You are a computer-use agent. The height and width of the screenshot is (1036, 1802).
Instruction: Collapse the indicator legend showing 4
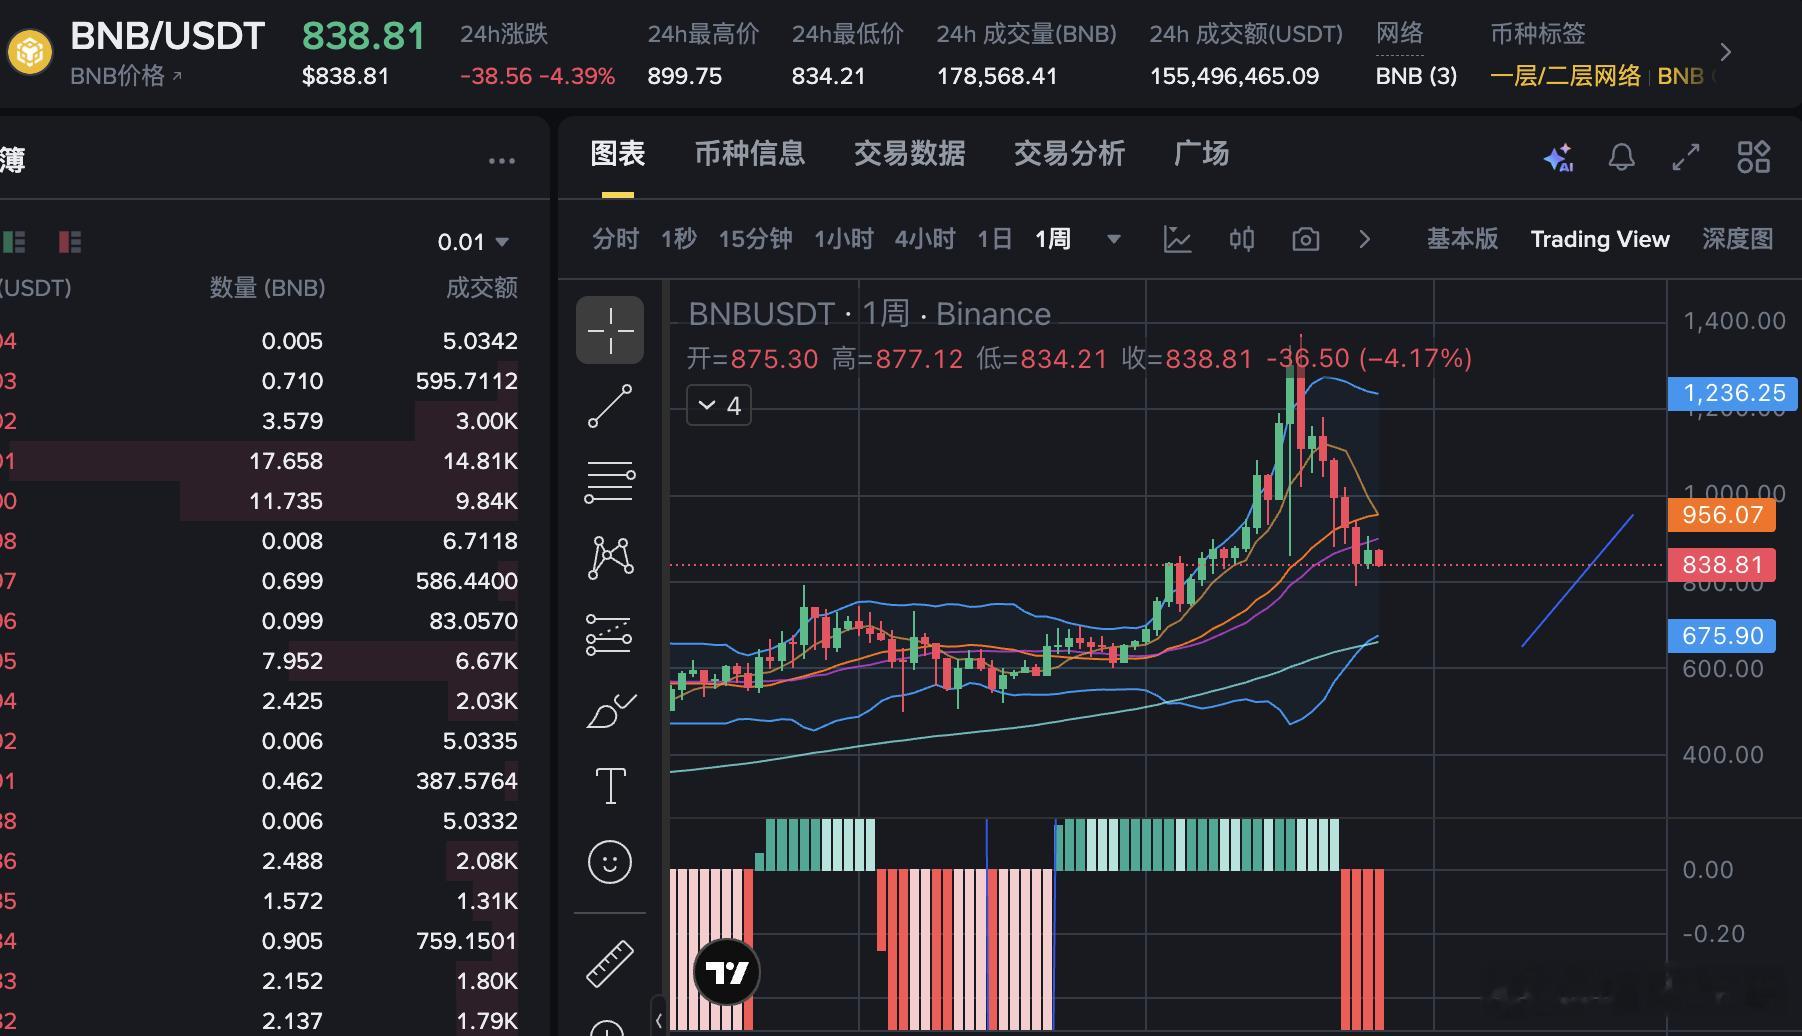tap(718, 405)
